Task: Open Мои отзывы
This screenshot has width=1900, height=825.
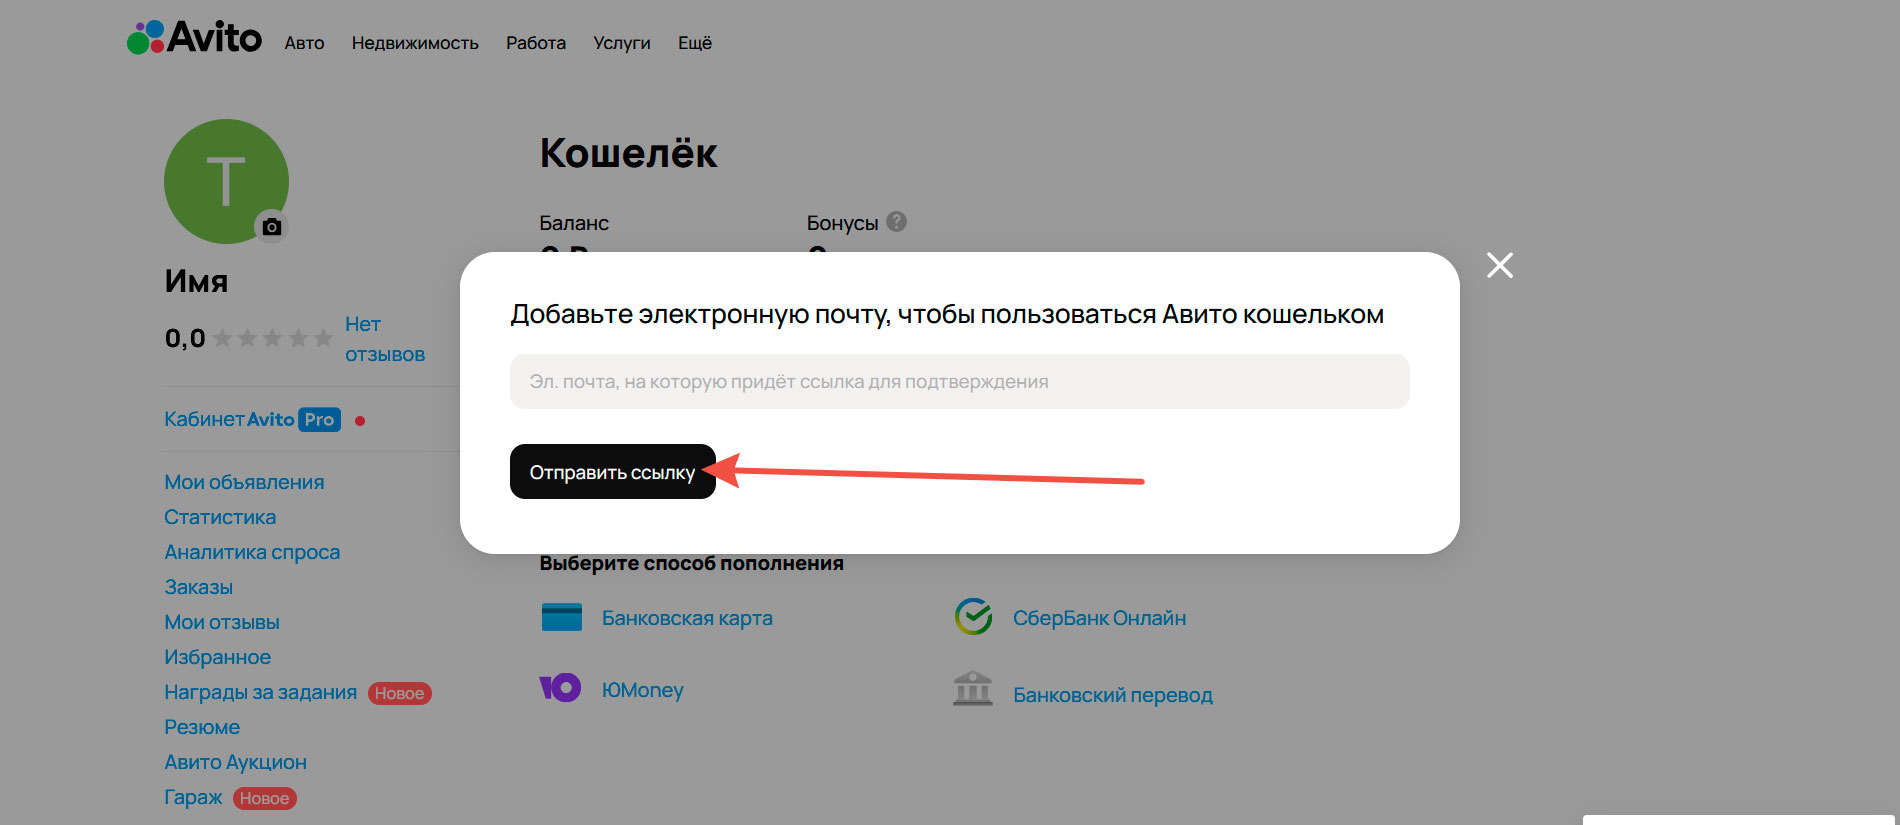Action: click(x=222, y=622)
